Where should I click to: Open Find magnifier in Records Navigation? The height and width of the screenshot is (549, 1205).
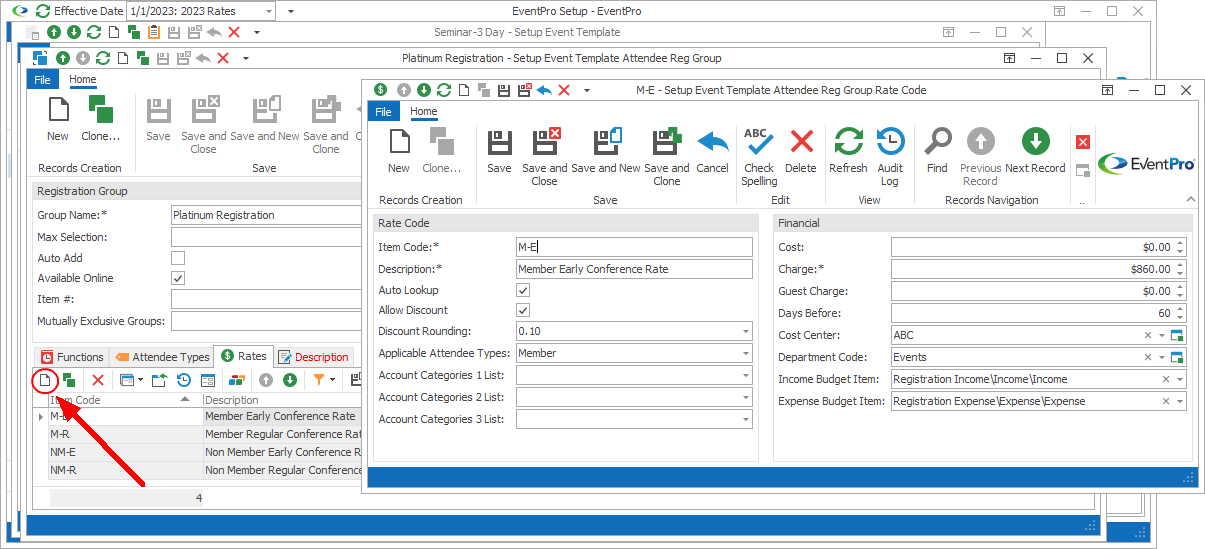[x=937, y=150]
